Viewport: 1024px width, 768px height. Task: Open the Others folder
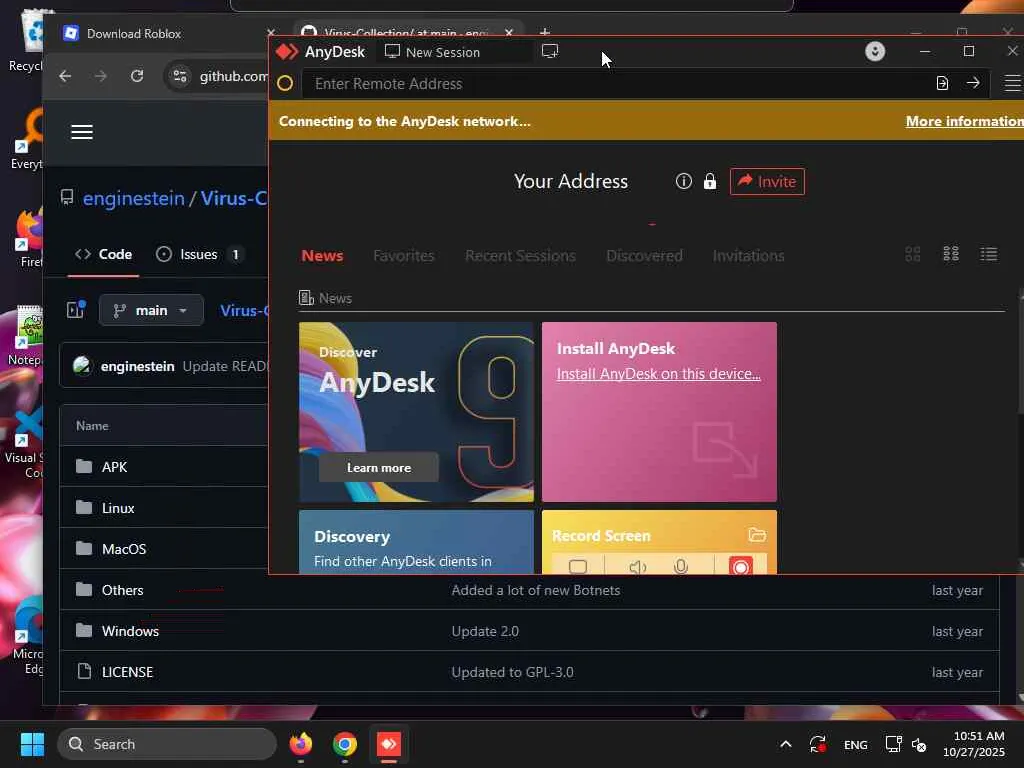[122, 590]
